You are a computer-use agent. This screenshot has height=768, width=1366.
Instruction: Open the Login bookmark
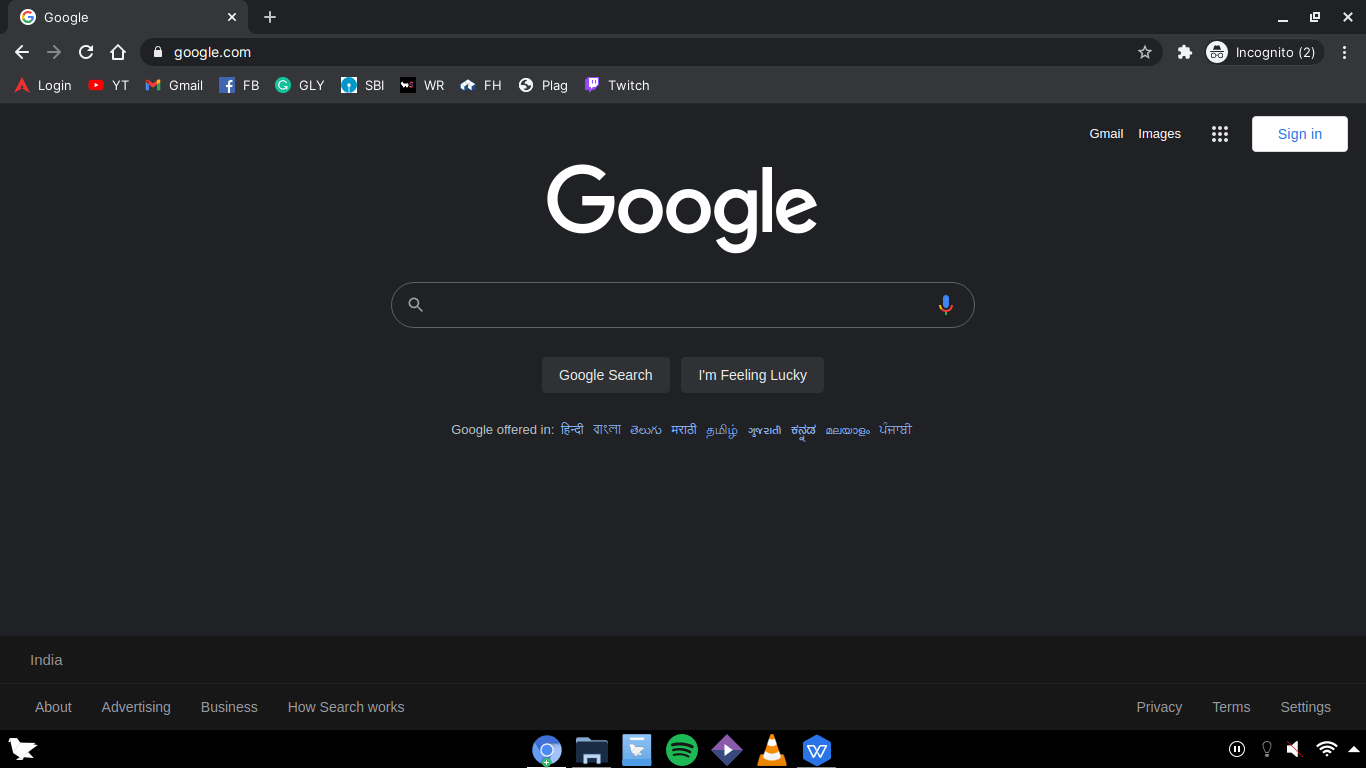pos(43,85)
